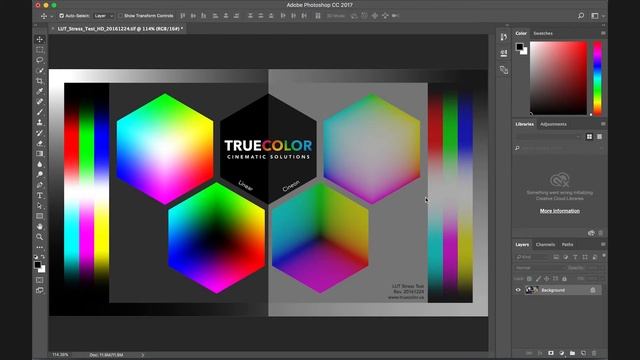Select the LUT_Stress_Test document tab
This screenshot has height=360, width=640.
[x=118, y=29]
